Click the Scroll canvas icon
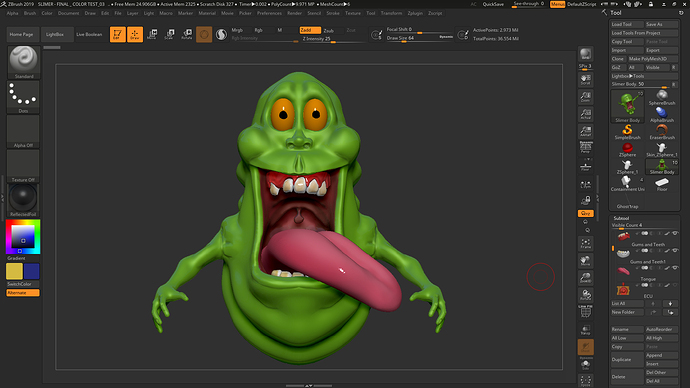Viewport: 690px width, 388px height. point(585,79)
